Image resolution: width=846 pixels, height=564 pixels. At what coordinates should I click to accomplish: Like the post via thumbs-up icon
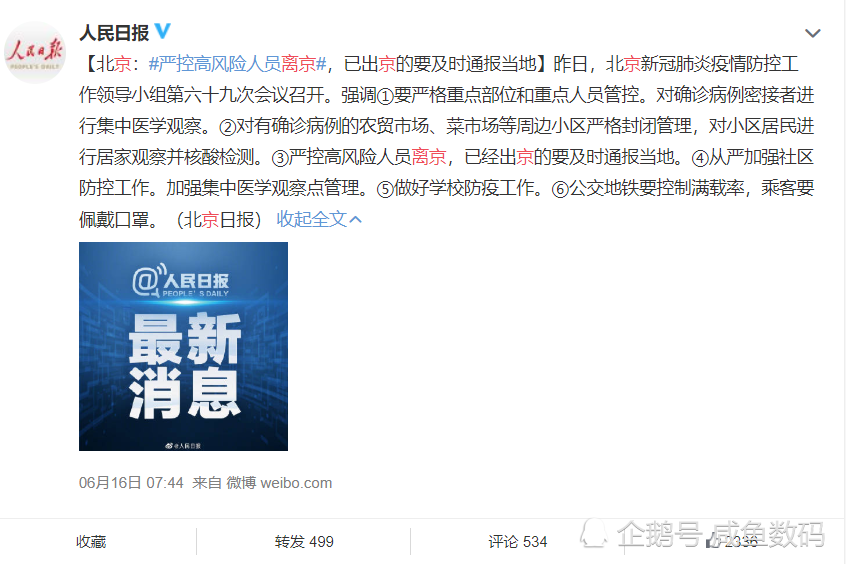713,541
